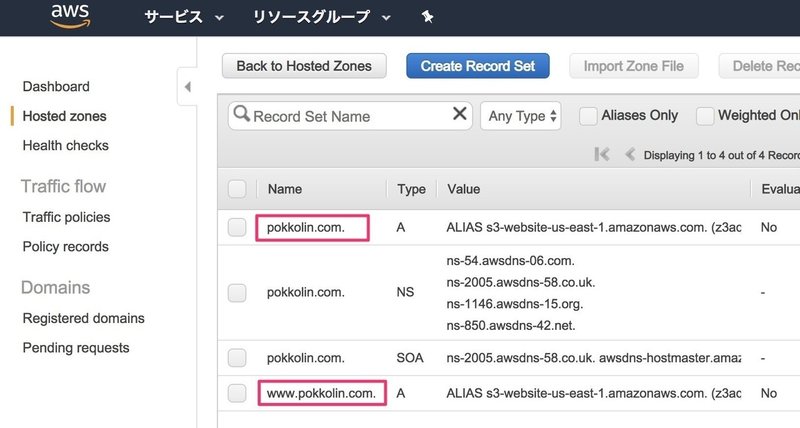Open the サービス menu
Image resolution: width=800 pixels, height=428 pixels.
point(184,17)
